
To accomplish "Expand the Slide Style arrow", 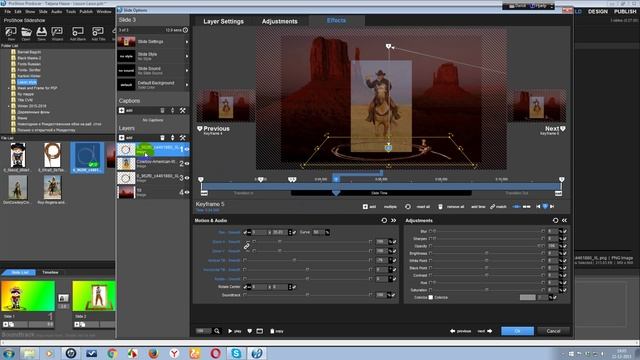I will (x=187, y=56).
